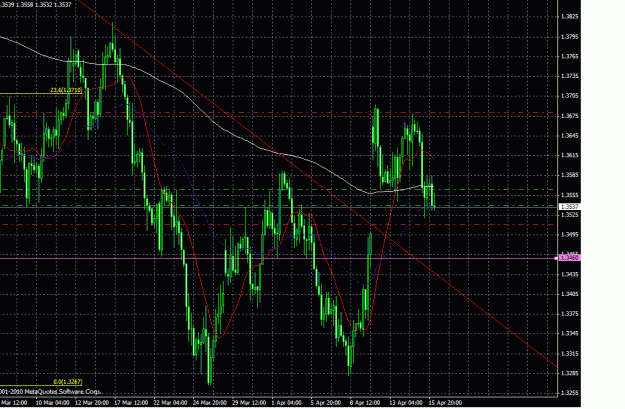Click the 12 Mar 20:00 time label
This screenshot has height=409, width=625.
[91, 403]
